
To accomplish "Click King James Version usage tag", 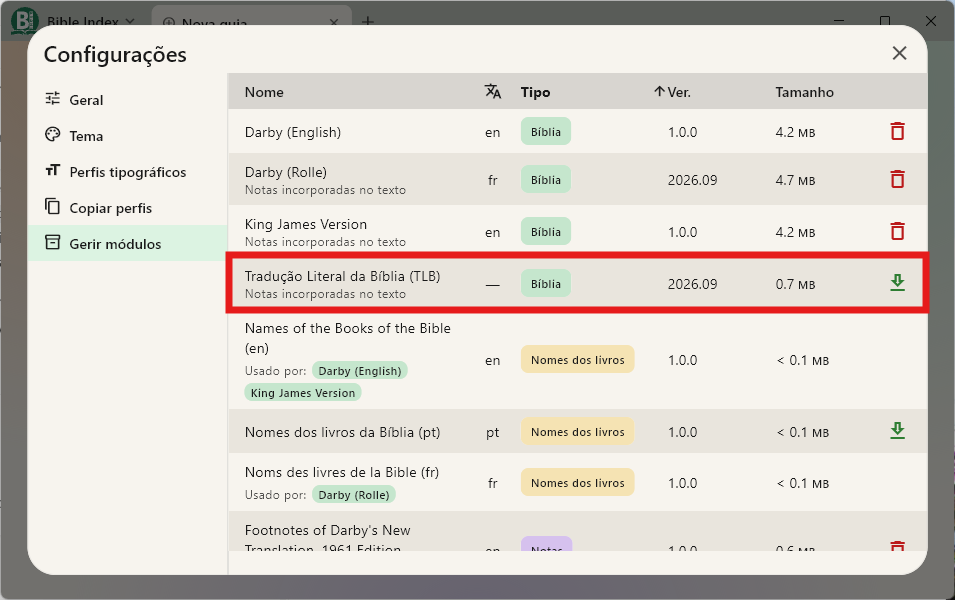I will click(x=303, y=393).
